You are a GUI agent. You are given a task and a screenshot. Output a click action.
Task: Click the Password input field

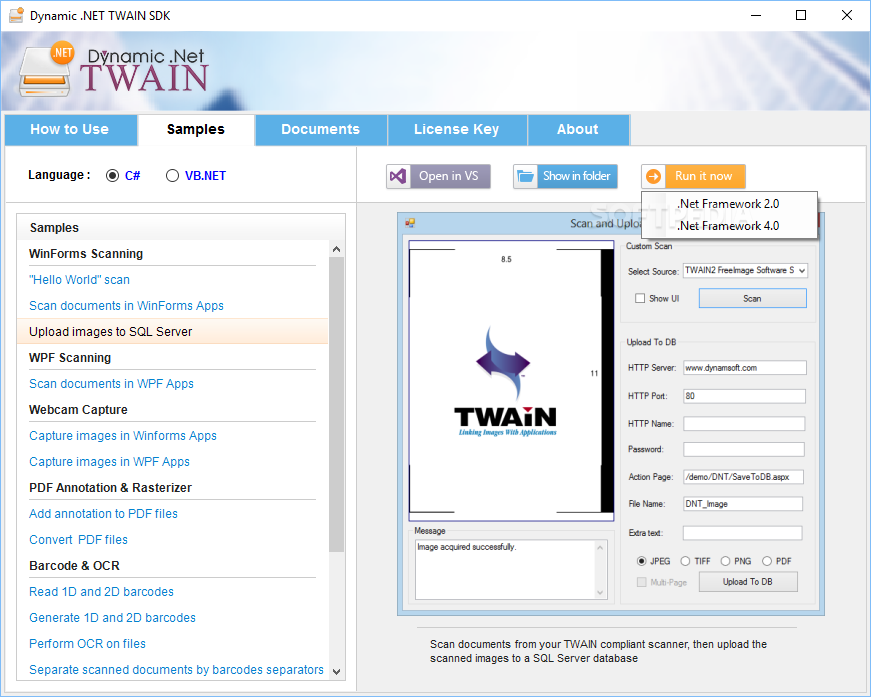744,449
